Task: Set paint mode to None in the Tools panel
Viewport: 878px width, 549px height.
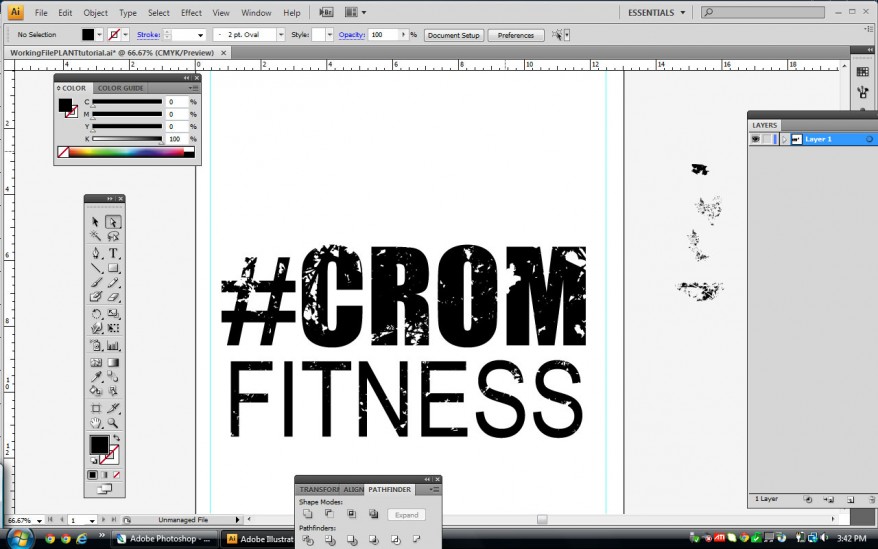Action: point(116,475)
